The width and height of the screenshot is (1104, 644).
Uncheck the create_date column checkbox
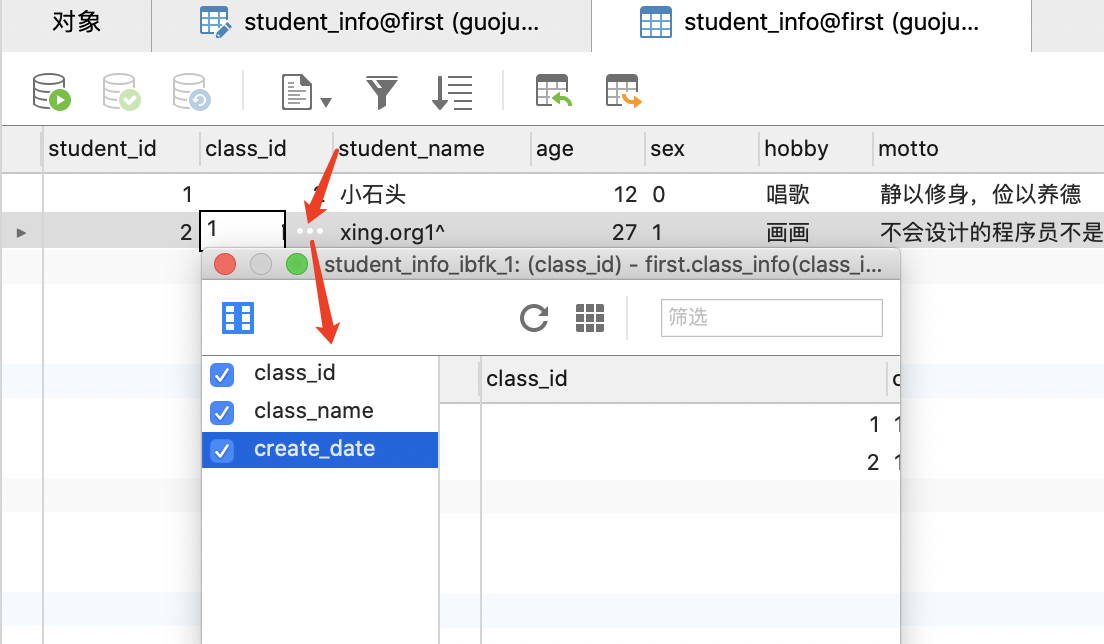click(222, 450)
